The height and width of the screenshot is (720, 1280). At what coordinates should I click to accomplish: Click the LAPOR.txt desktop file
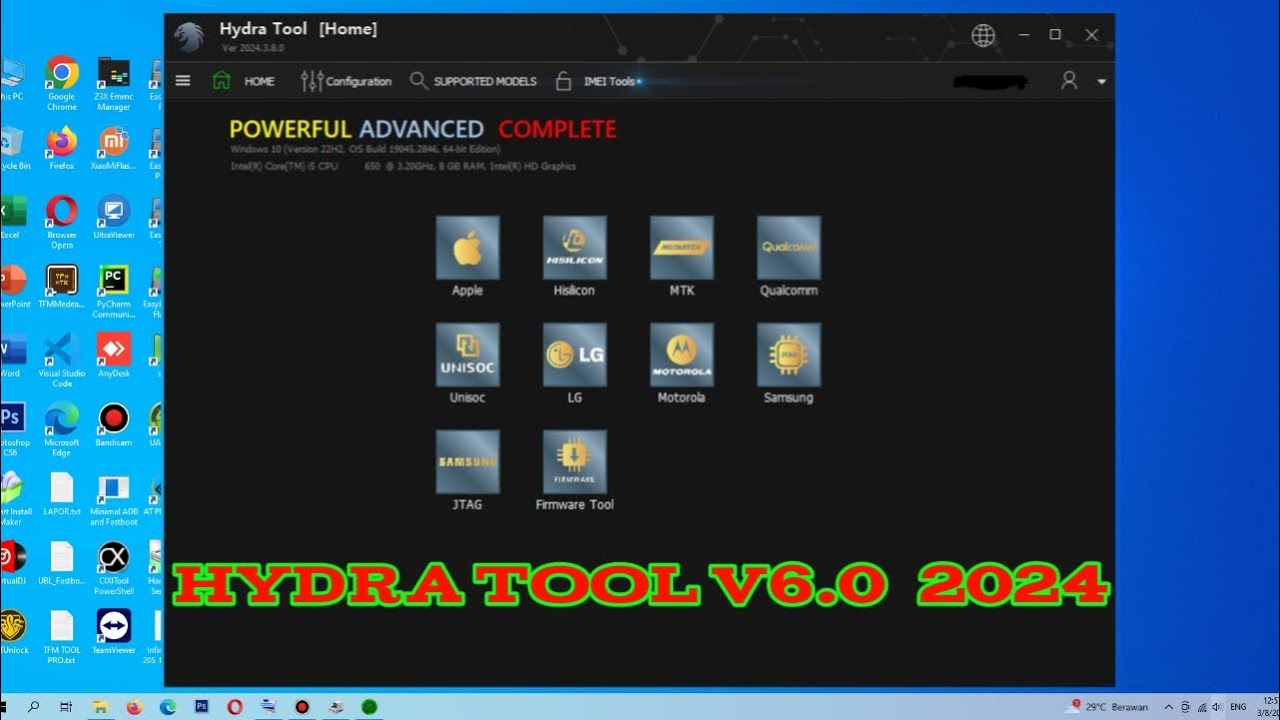pyautogui.click(x=62, y=493)
